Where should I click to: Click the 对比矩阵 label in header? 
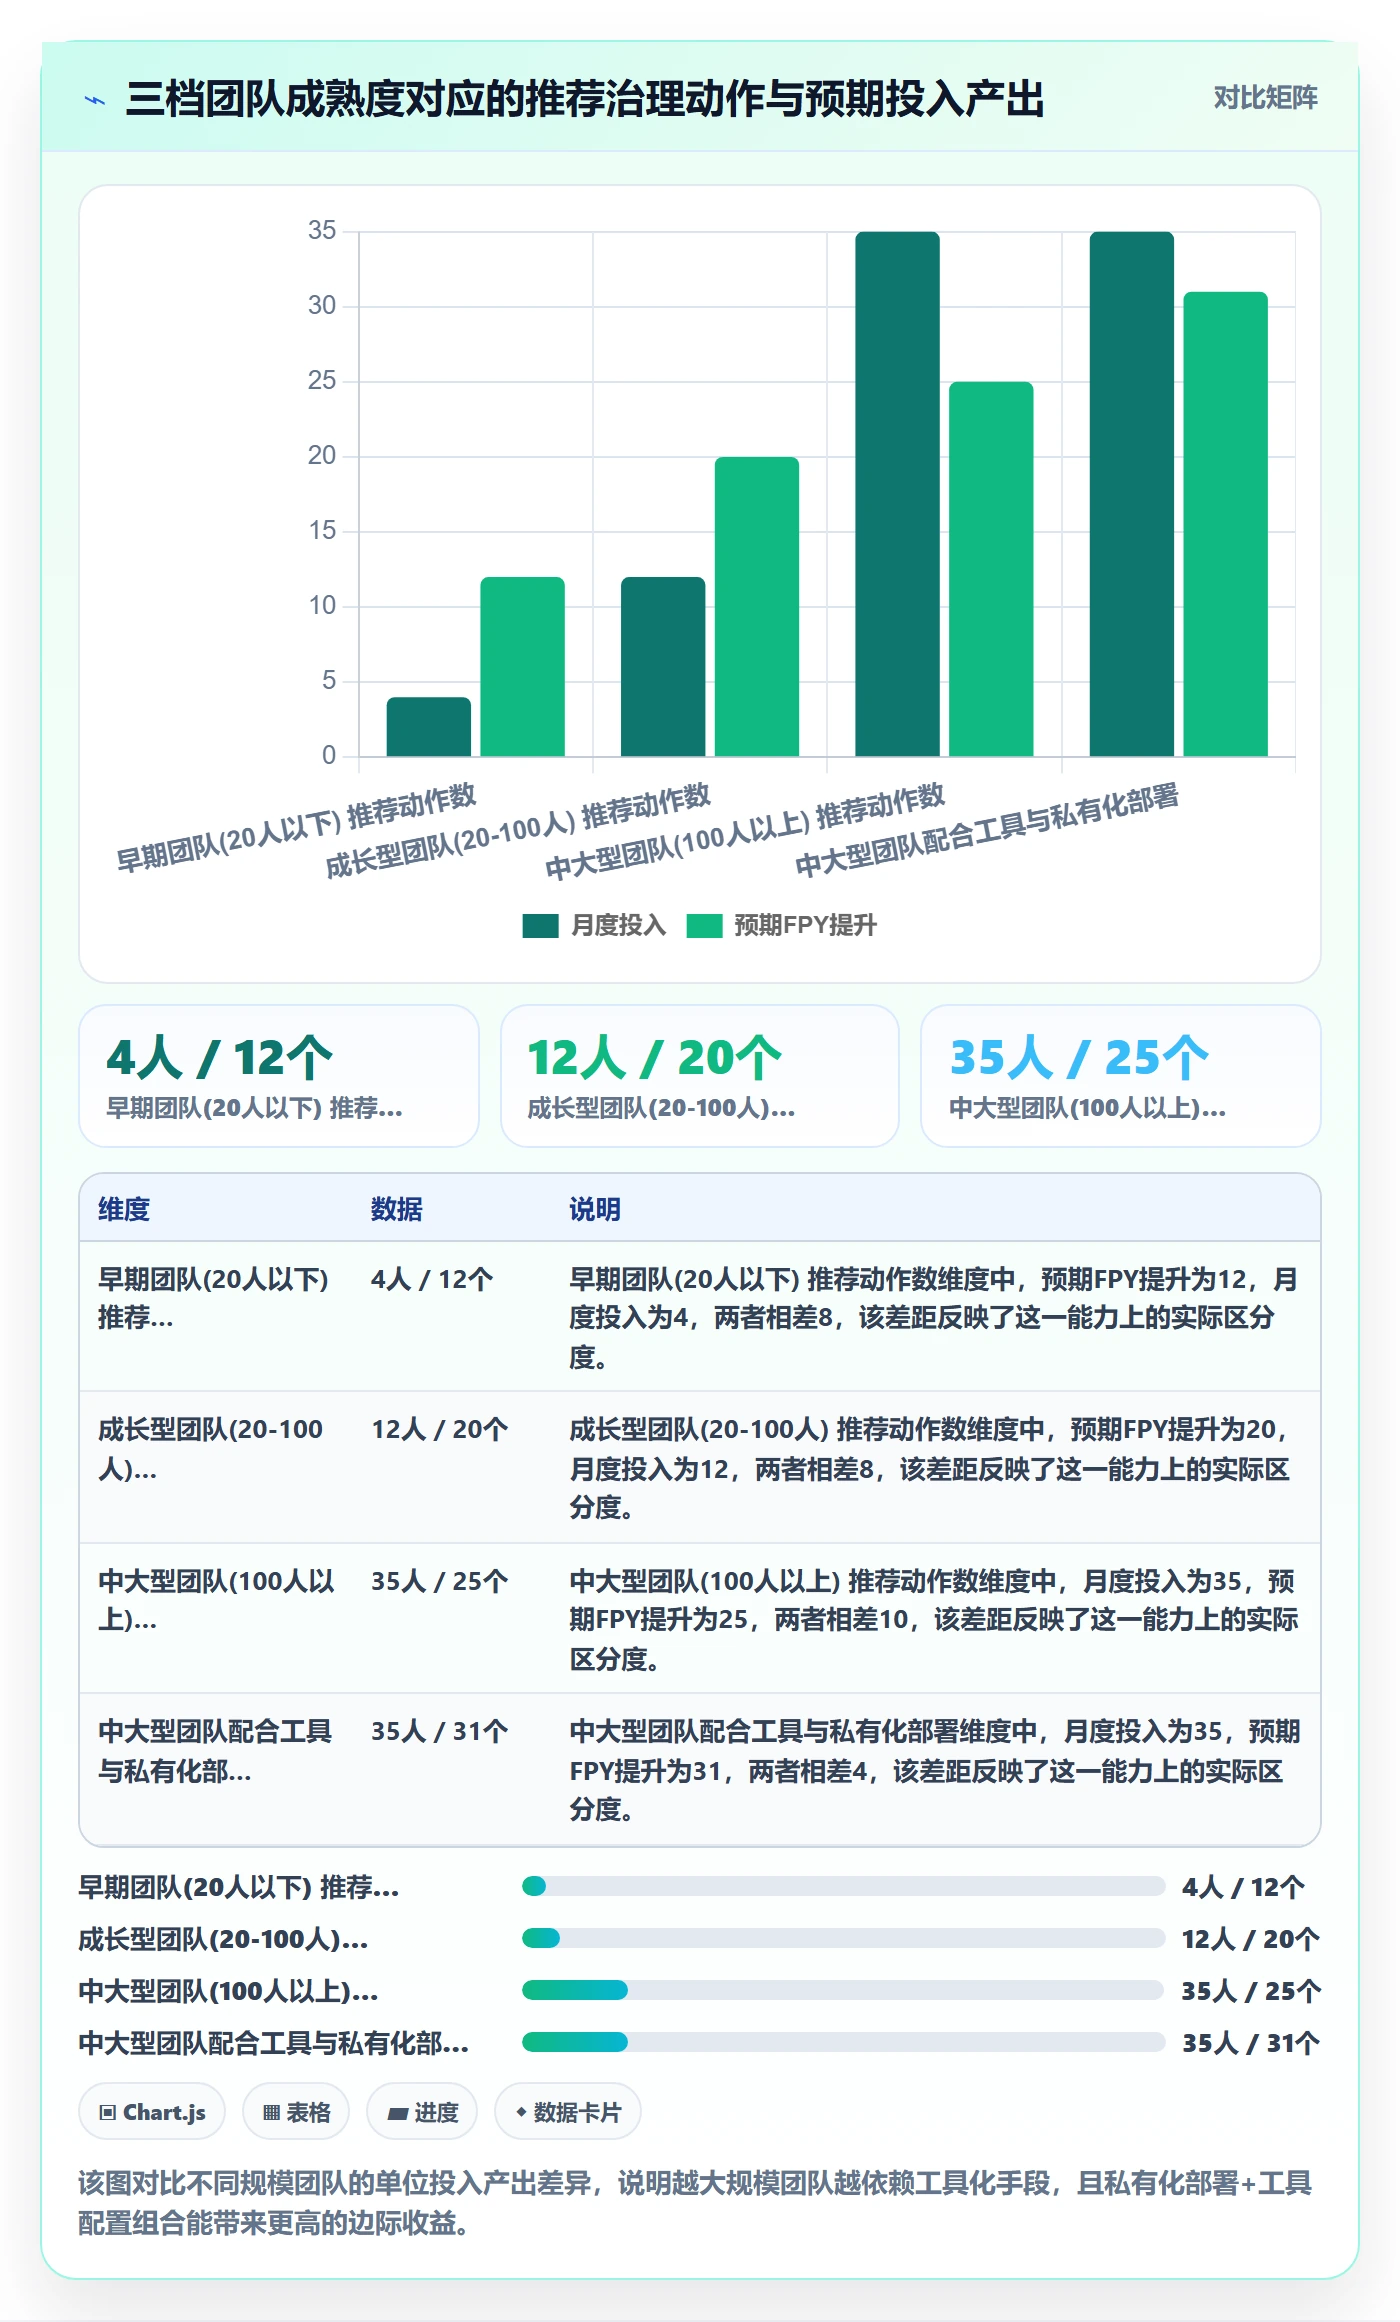point(1265,97)
